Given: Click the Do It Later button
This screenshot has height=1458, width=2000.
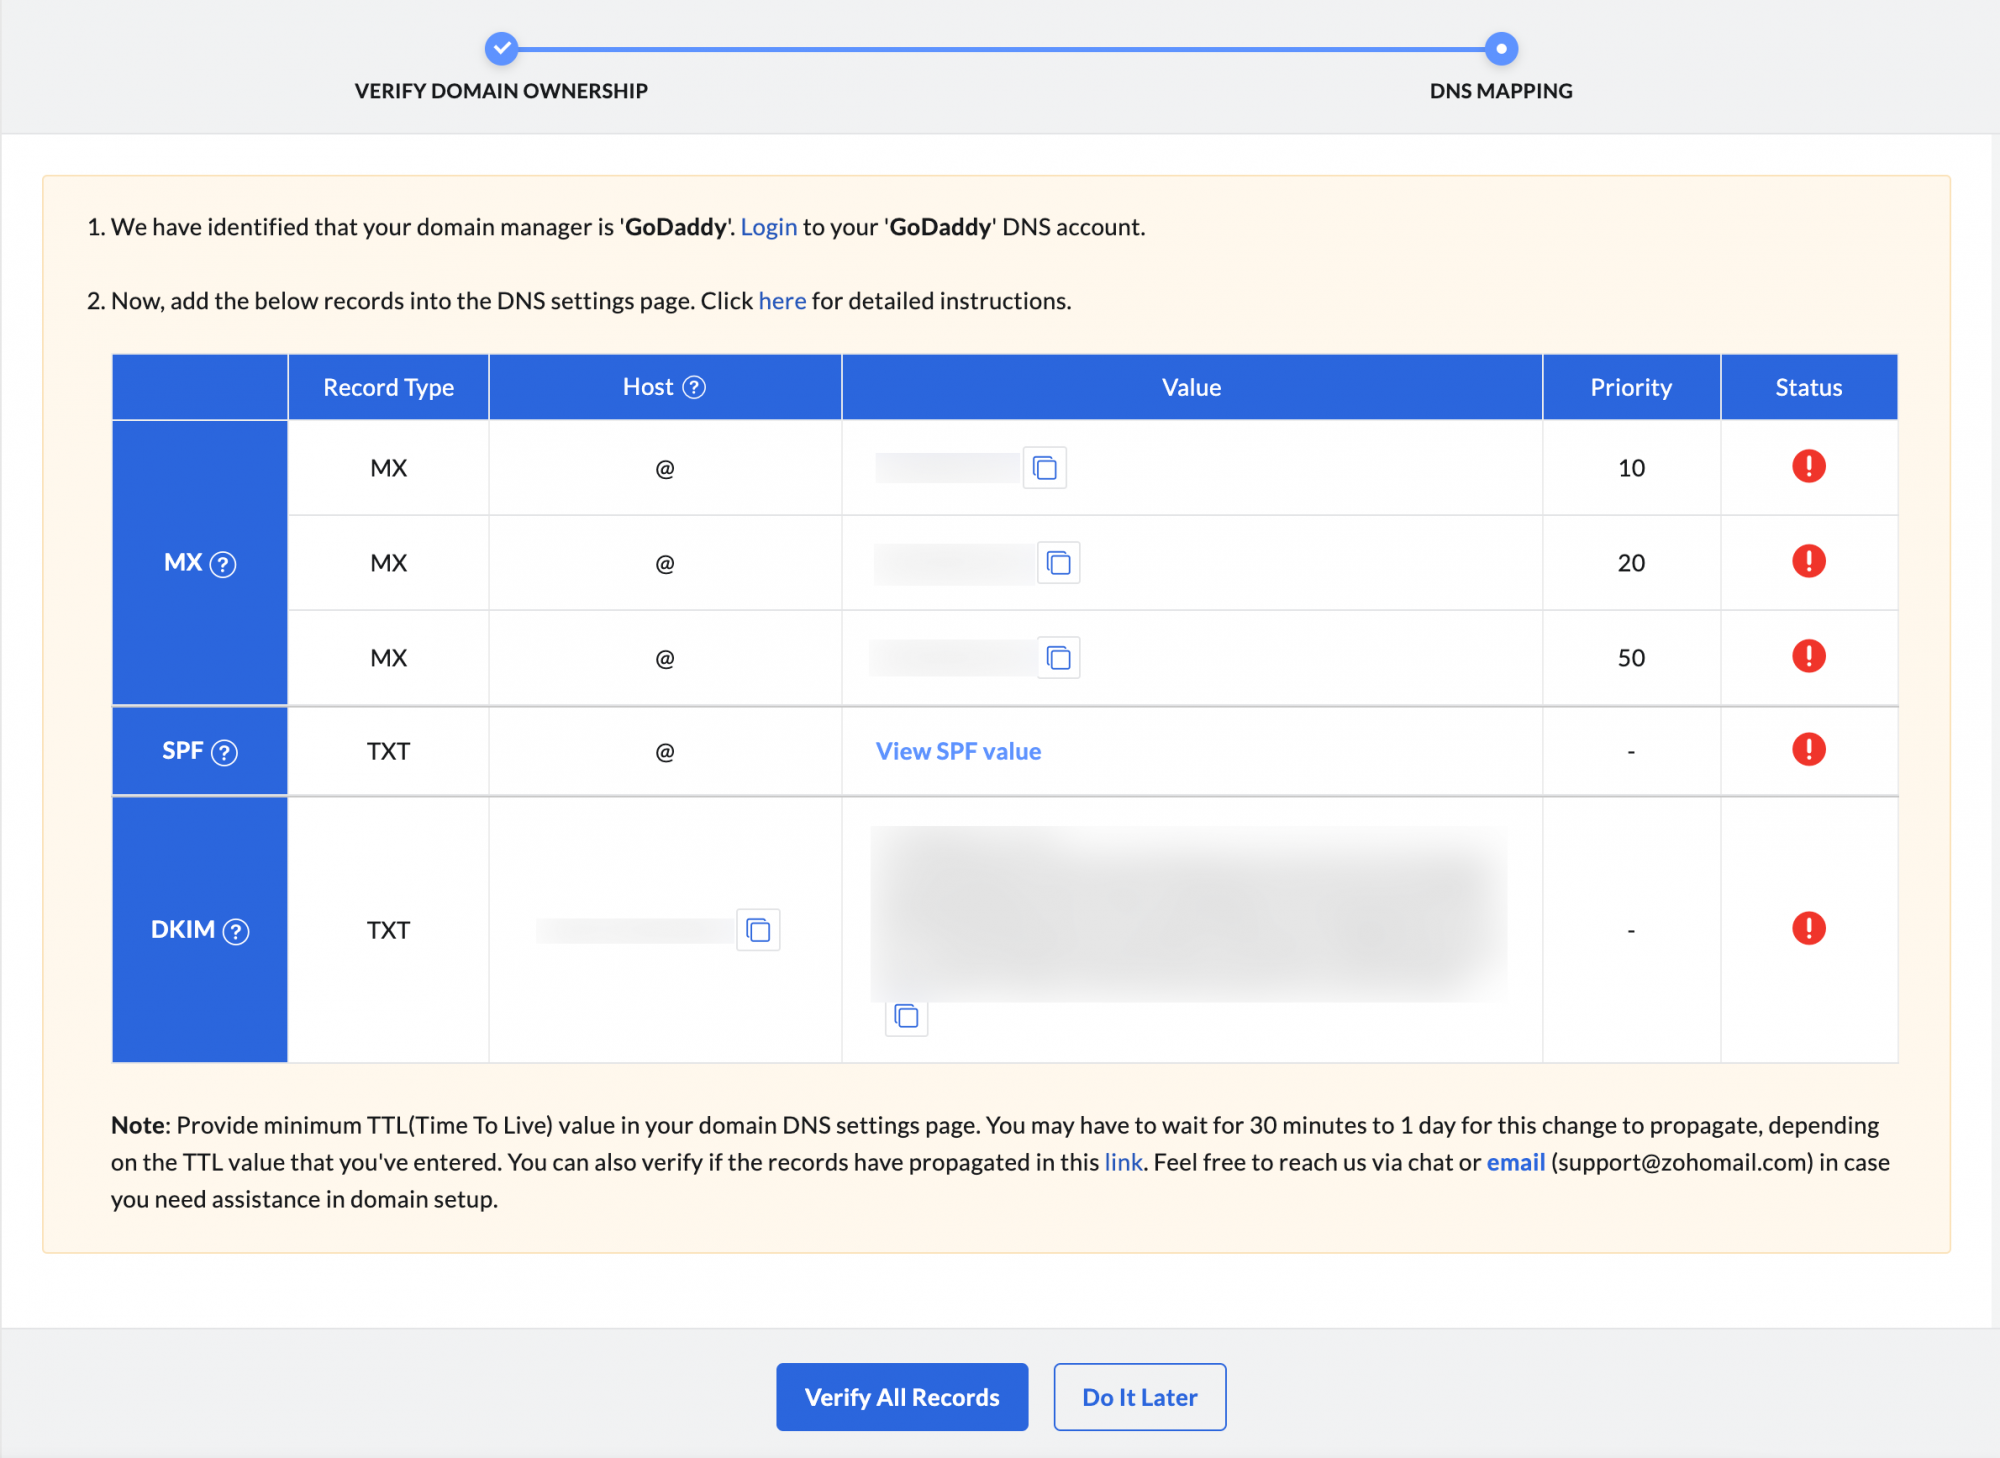Looking at the screenshot, I should (x=1140, y=1397).
